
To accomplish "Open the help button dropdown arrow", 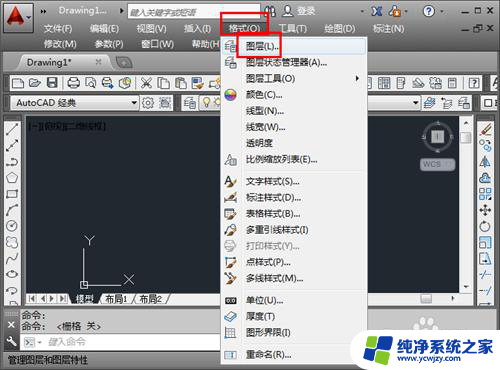I will pyautogui.click(x=442, y=11).
